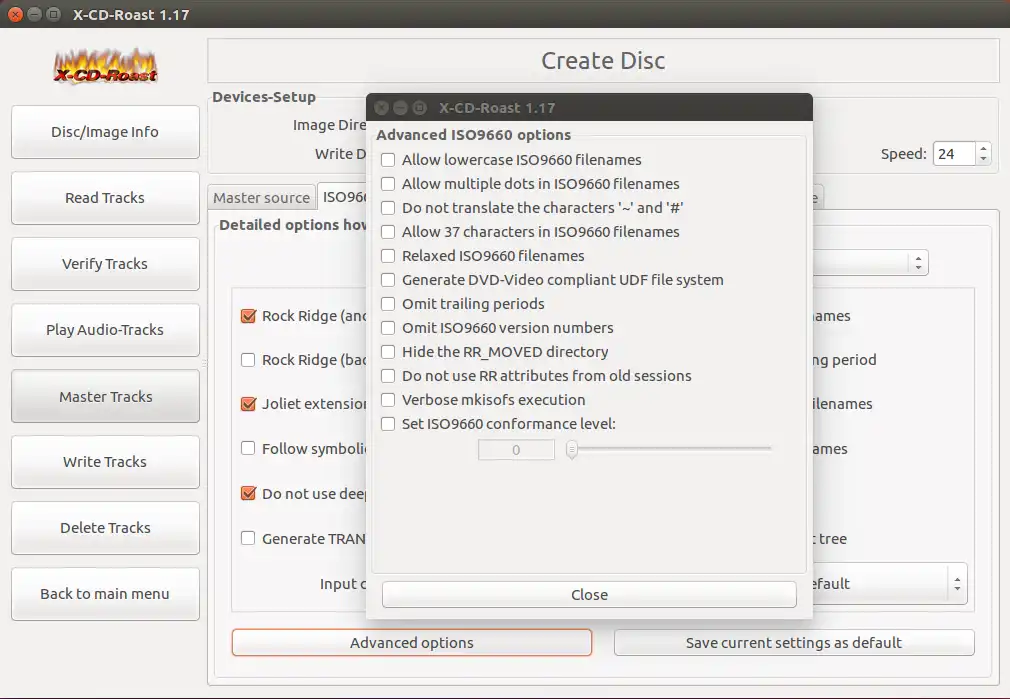Close the Advanced ISO9660 options dialog

pos(589,594)
